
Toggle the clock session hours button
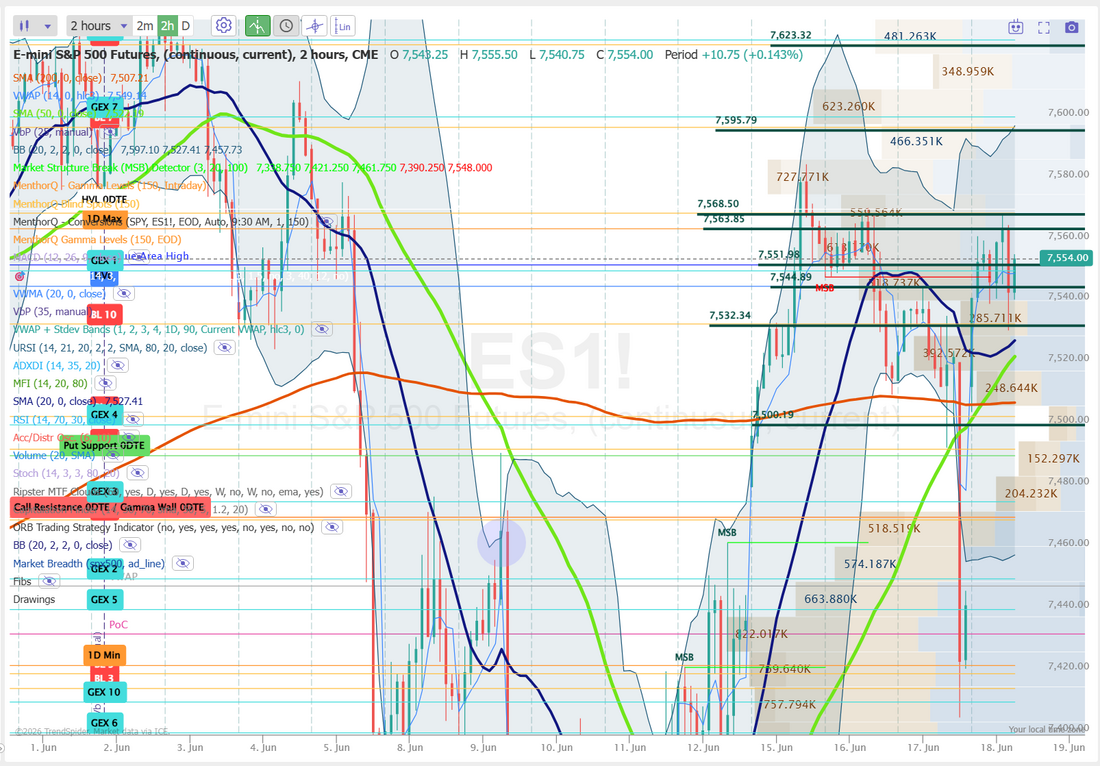click(x=286, y=26)
